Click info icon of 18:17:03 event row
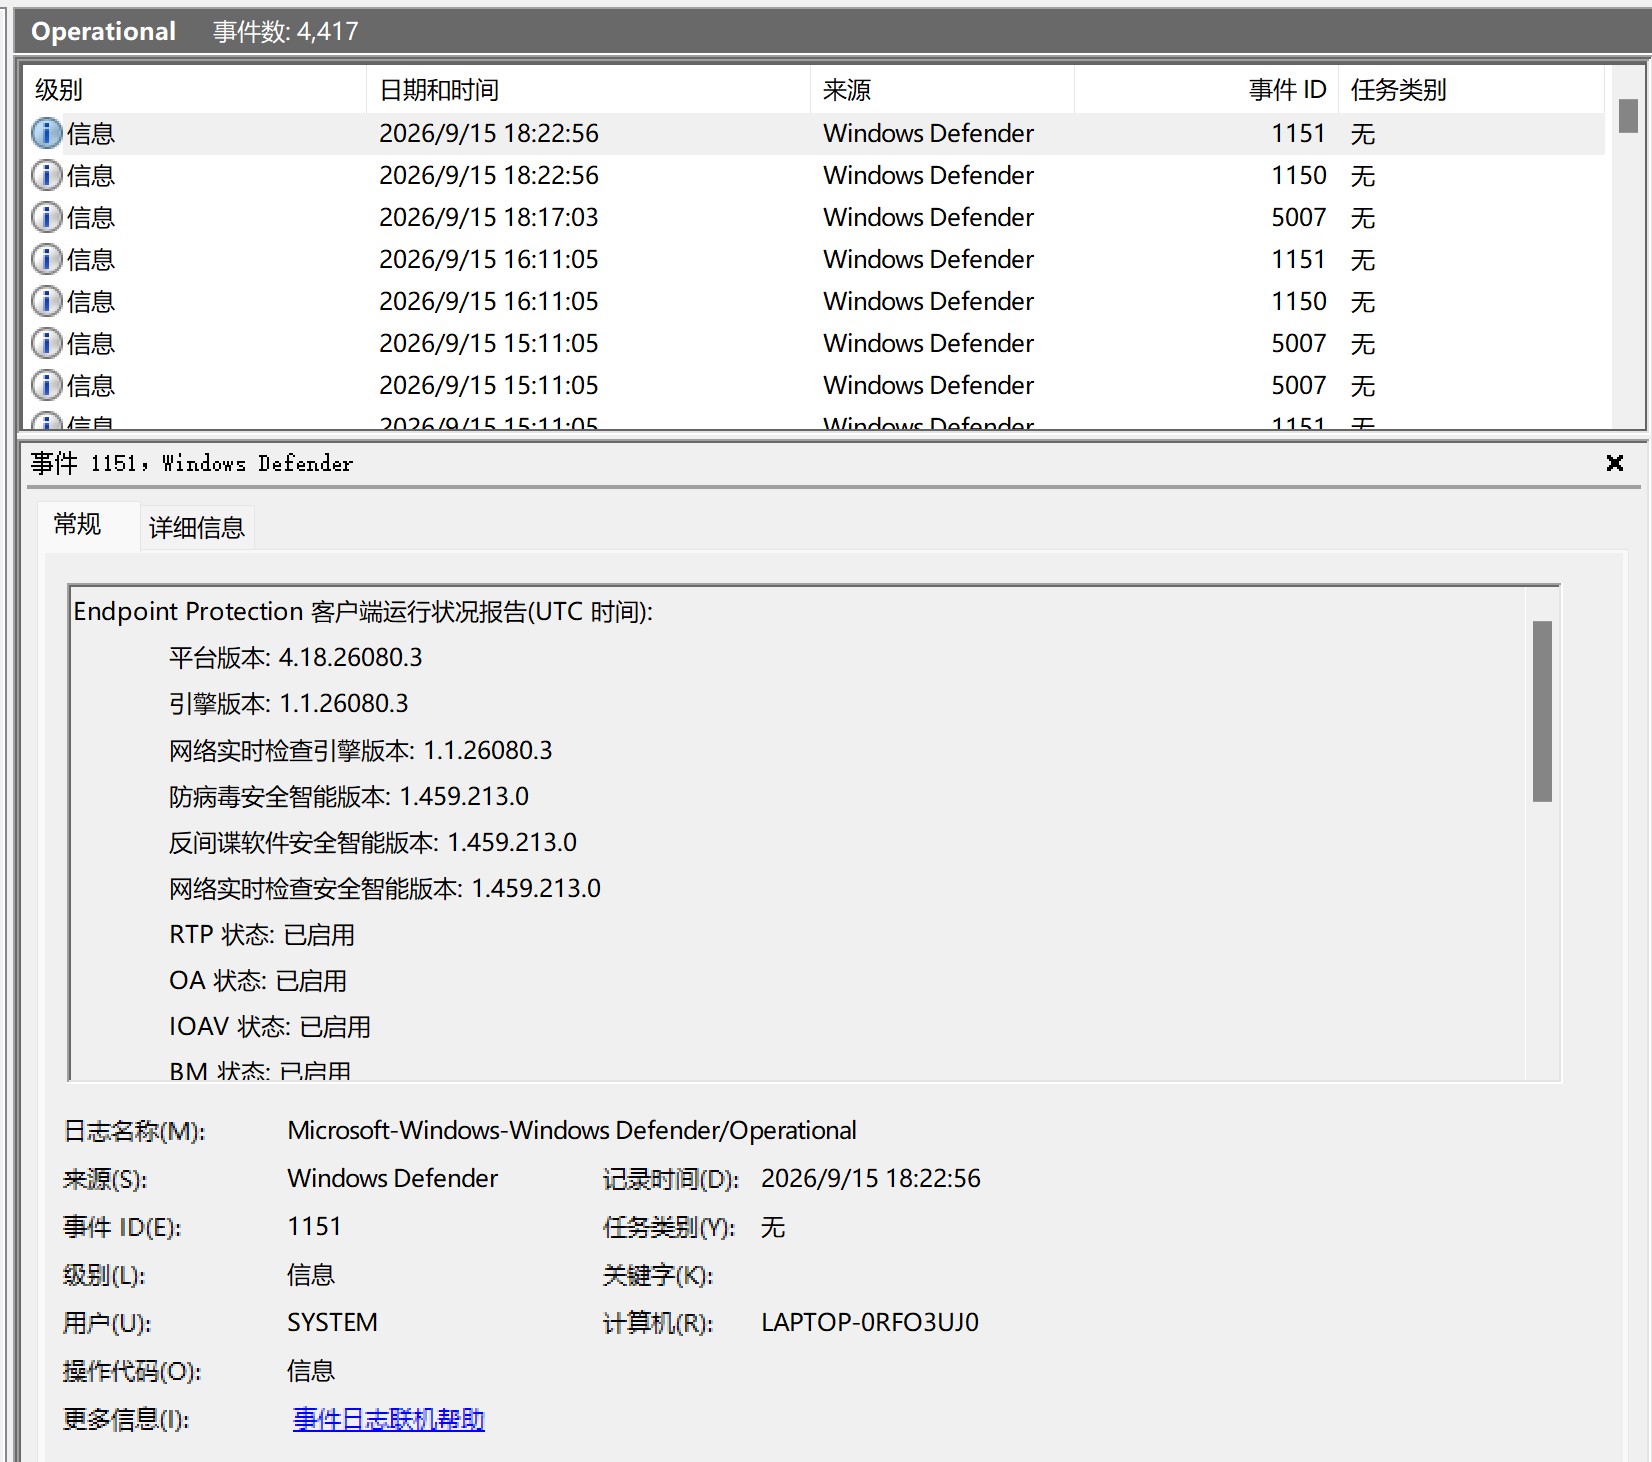Screen dimensions: 1652x1462 click(46, 217)
